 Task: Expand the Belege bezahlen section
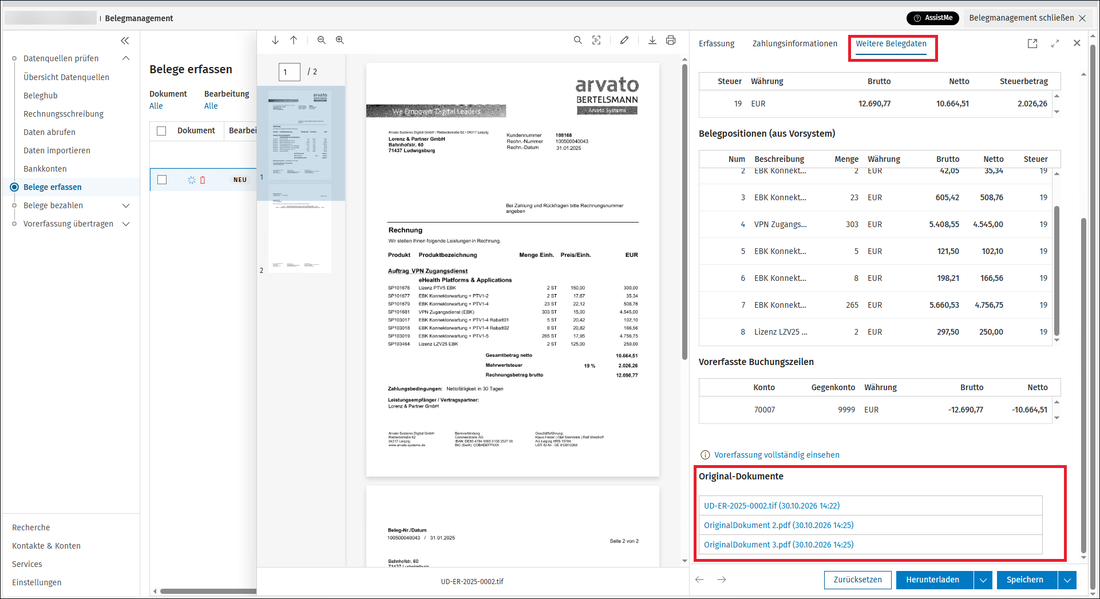[126, 206]
